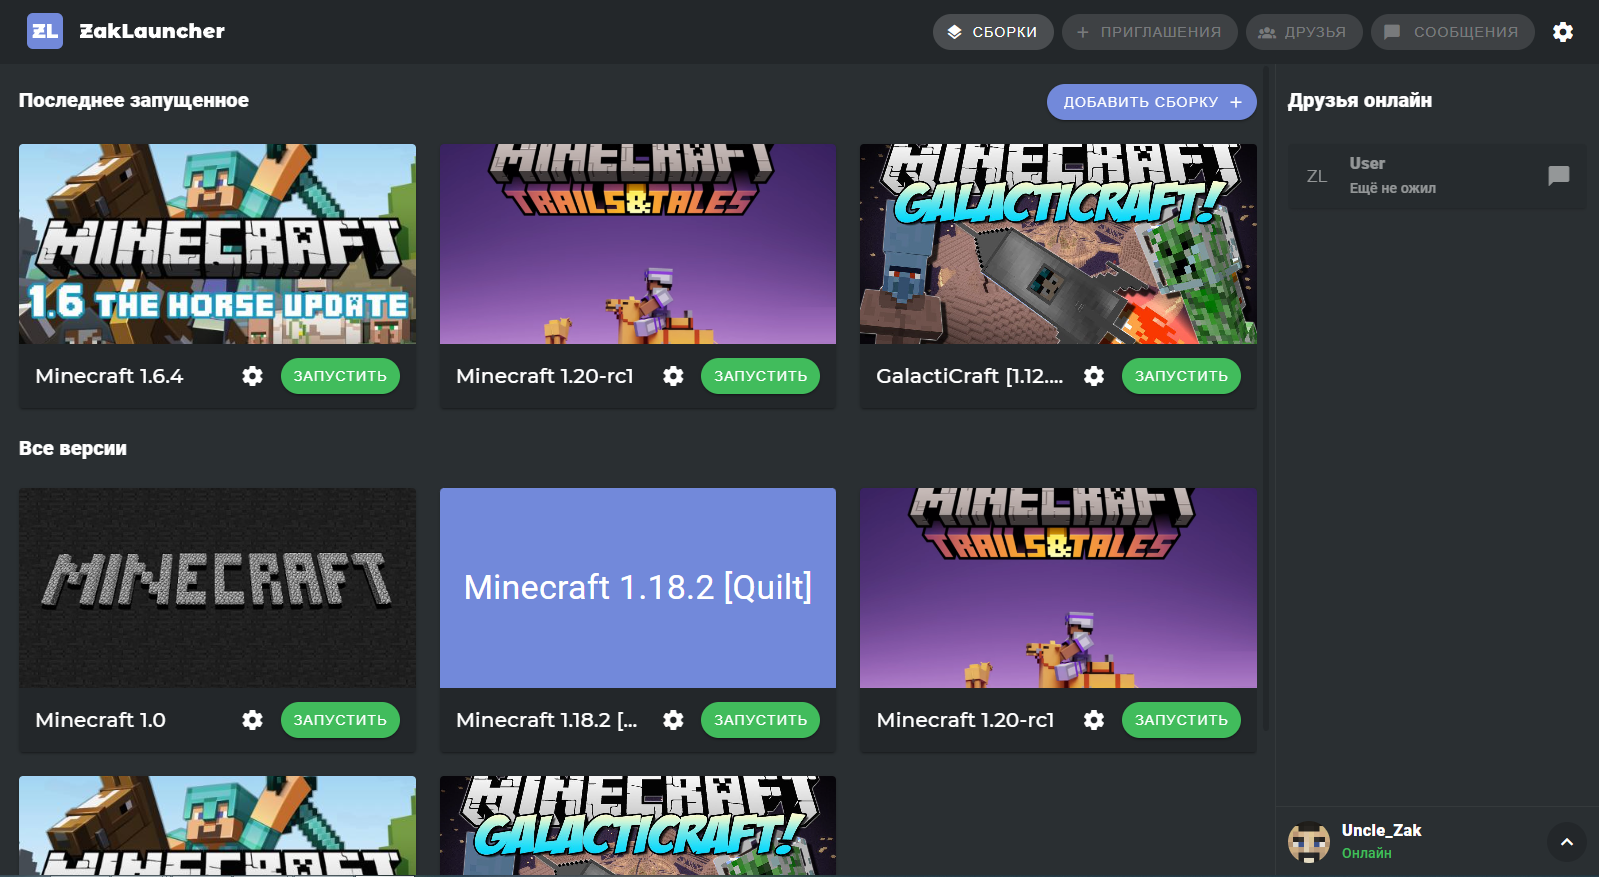Open the Сообщения tab

coord(1453,32)
